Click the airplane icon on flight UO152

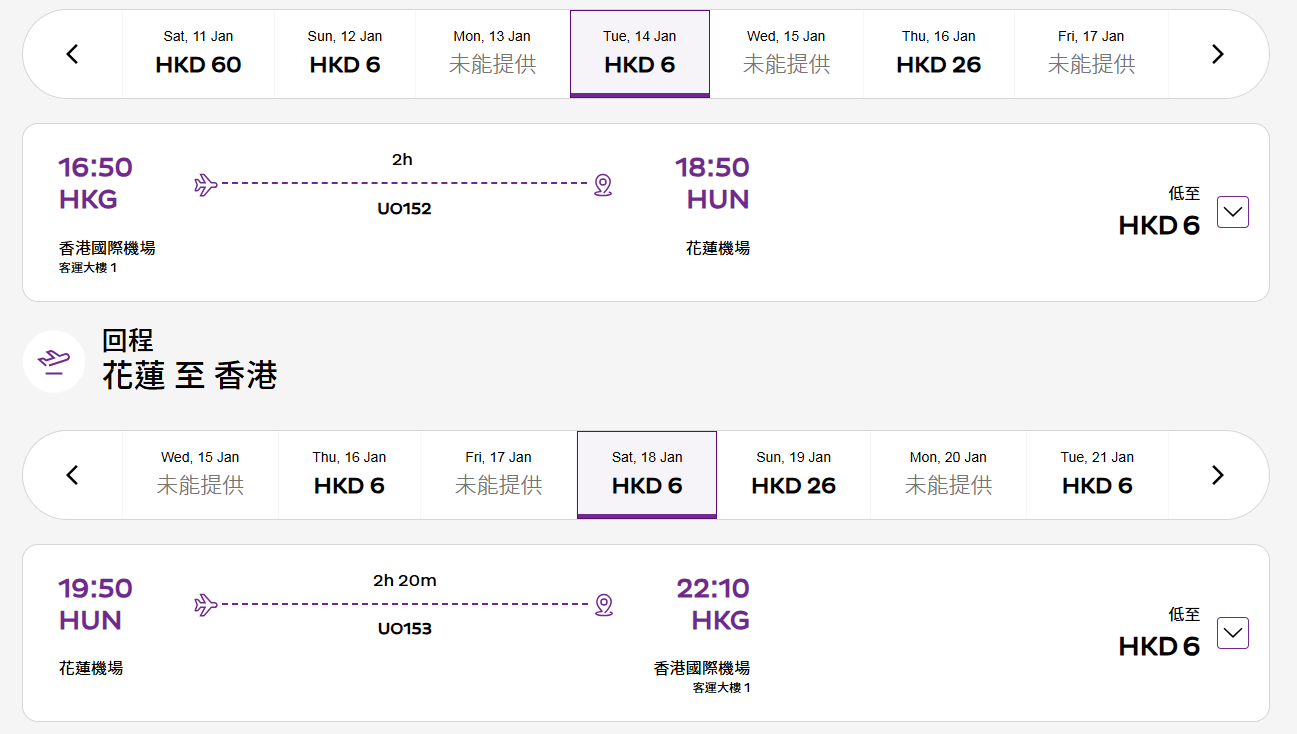(x=206, y=184)
